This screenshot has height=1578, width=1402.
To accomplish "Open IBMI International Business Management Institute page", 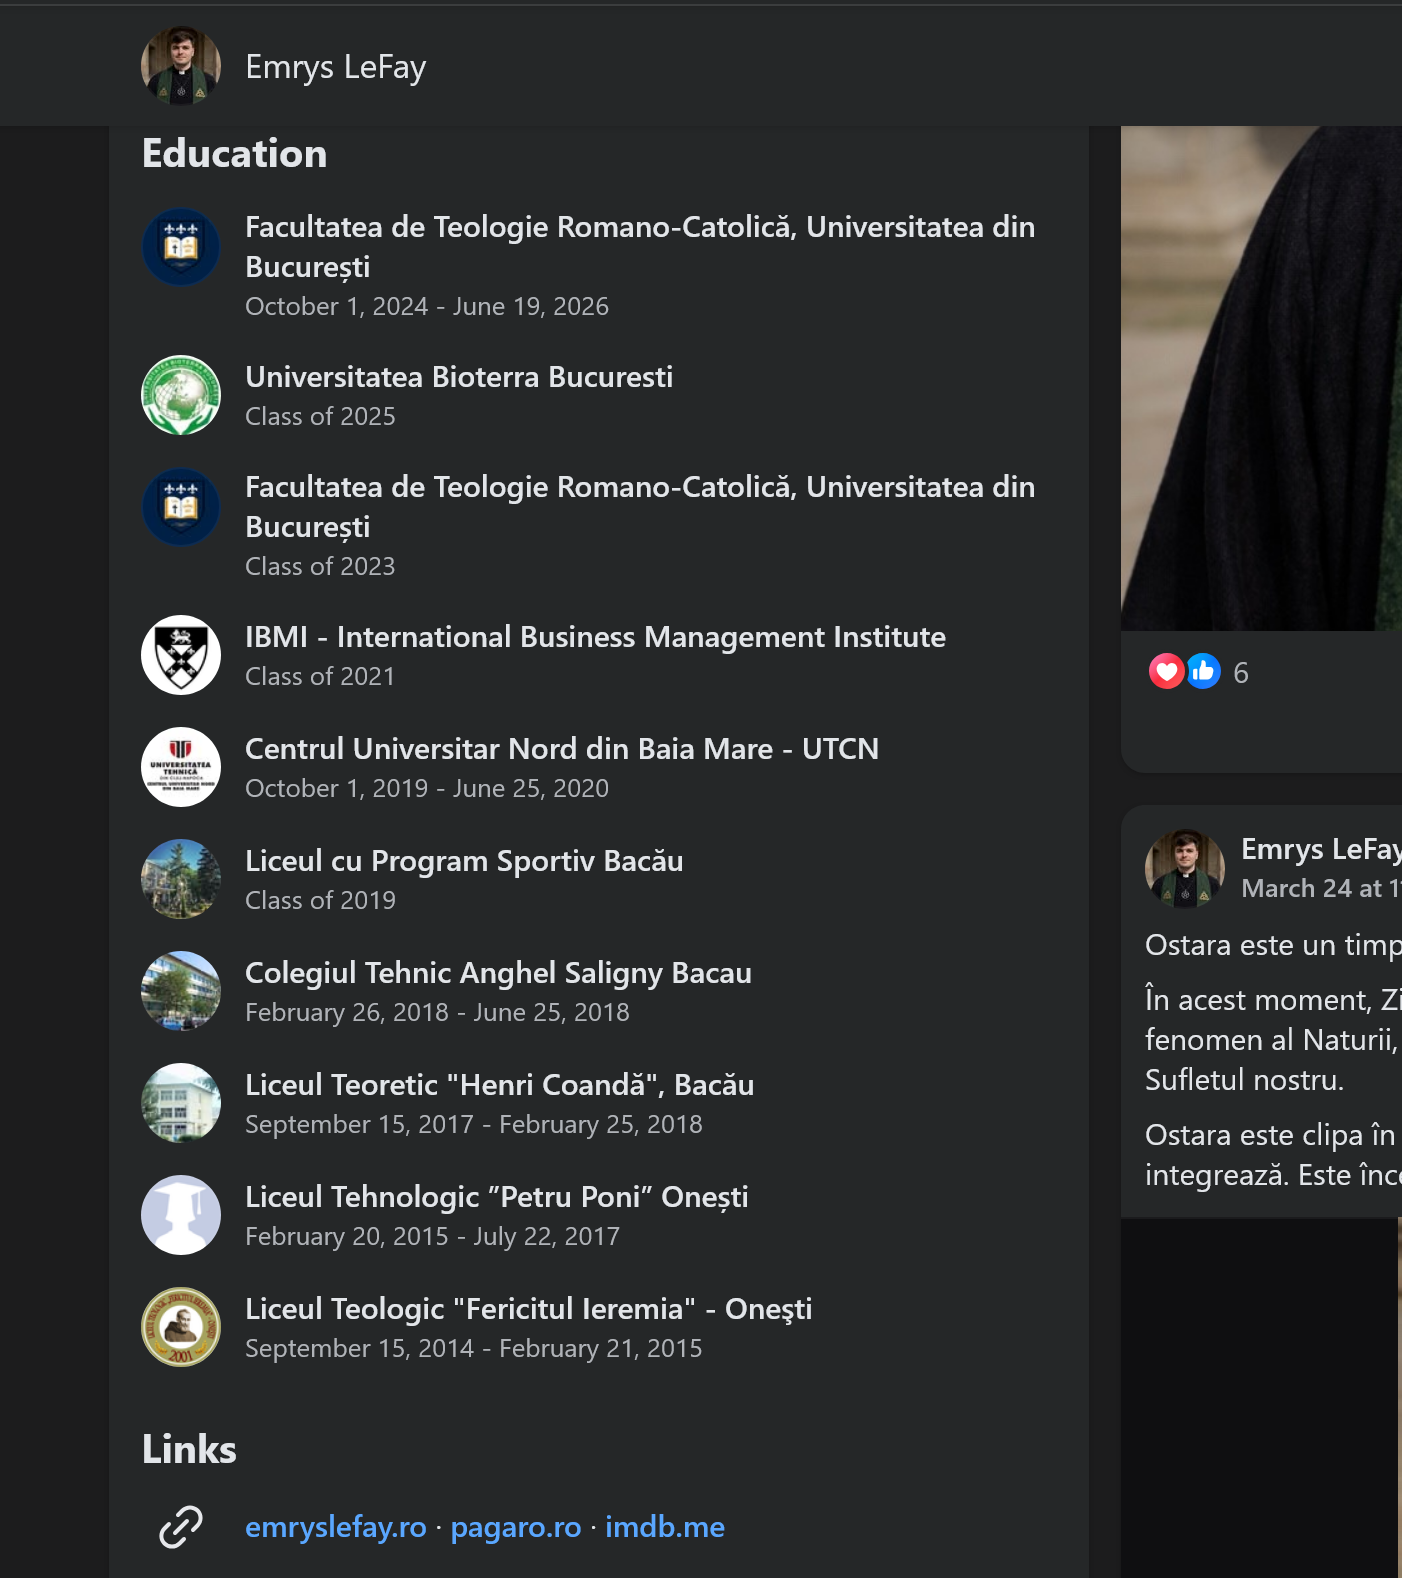I will (595, 637).
